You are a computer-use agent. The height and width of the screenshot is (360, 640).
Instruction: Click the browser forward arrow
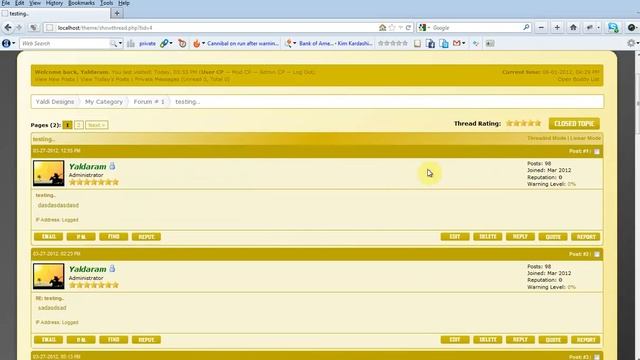point(19,28)
